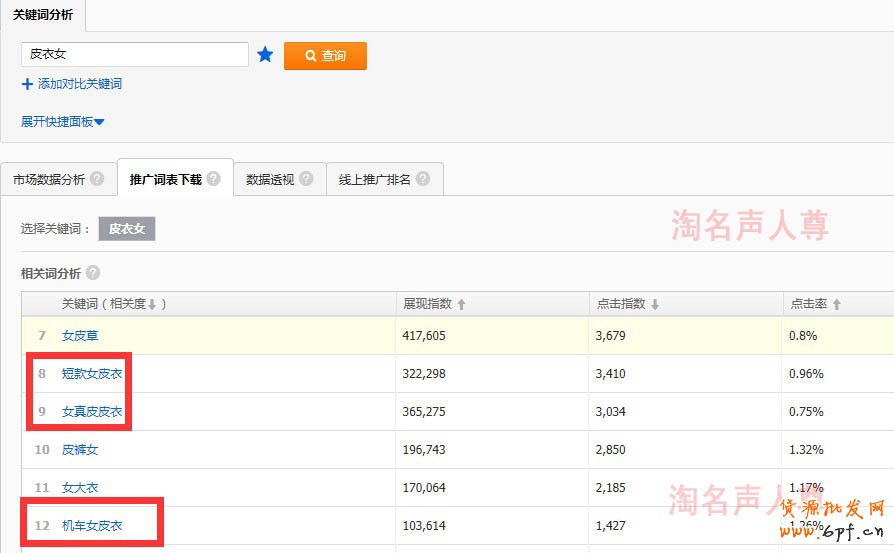Expand the 展开快捷面板 panel
This screenshot has width=894, height=553.
[x=63, y=122]
